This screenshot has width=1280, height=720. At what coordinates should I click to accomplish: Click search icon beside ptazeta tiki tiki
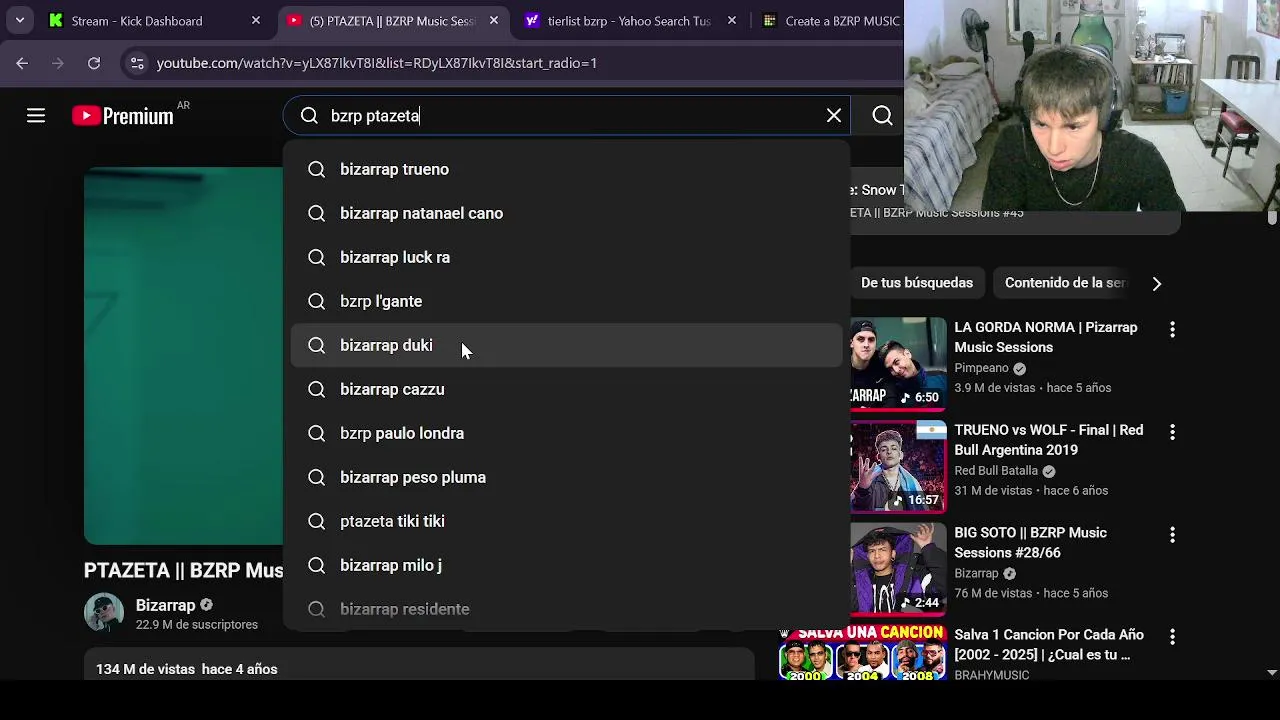(x=316, y=521)
